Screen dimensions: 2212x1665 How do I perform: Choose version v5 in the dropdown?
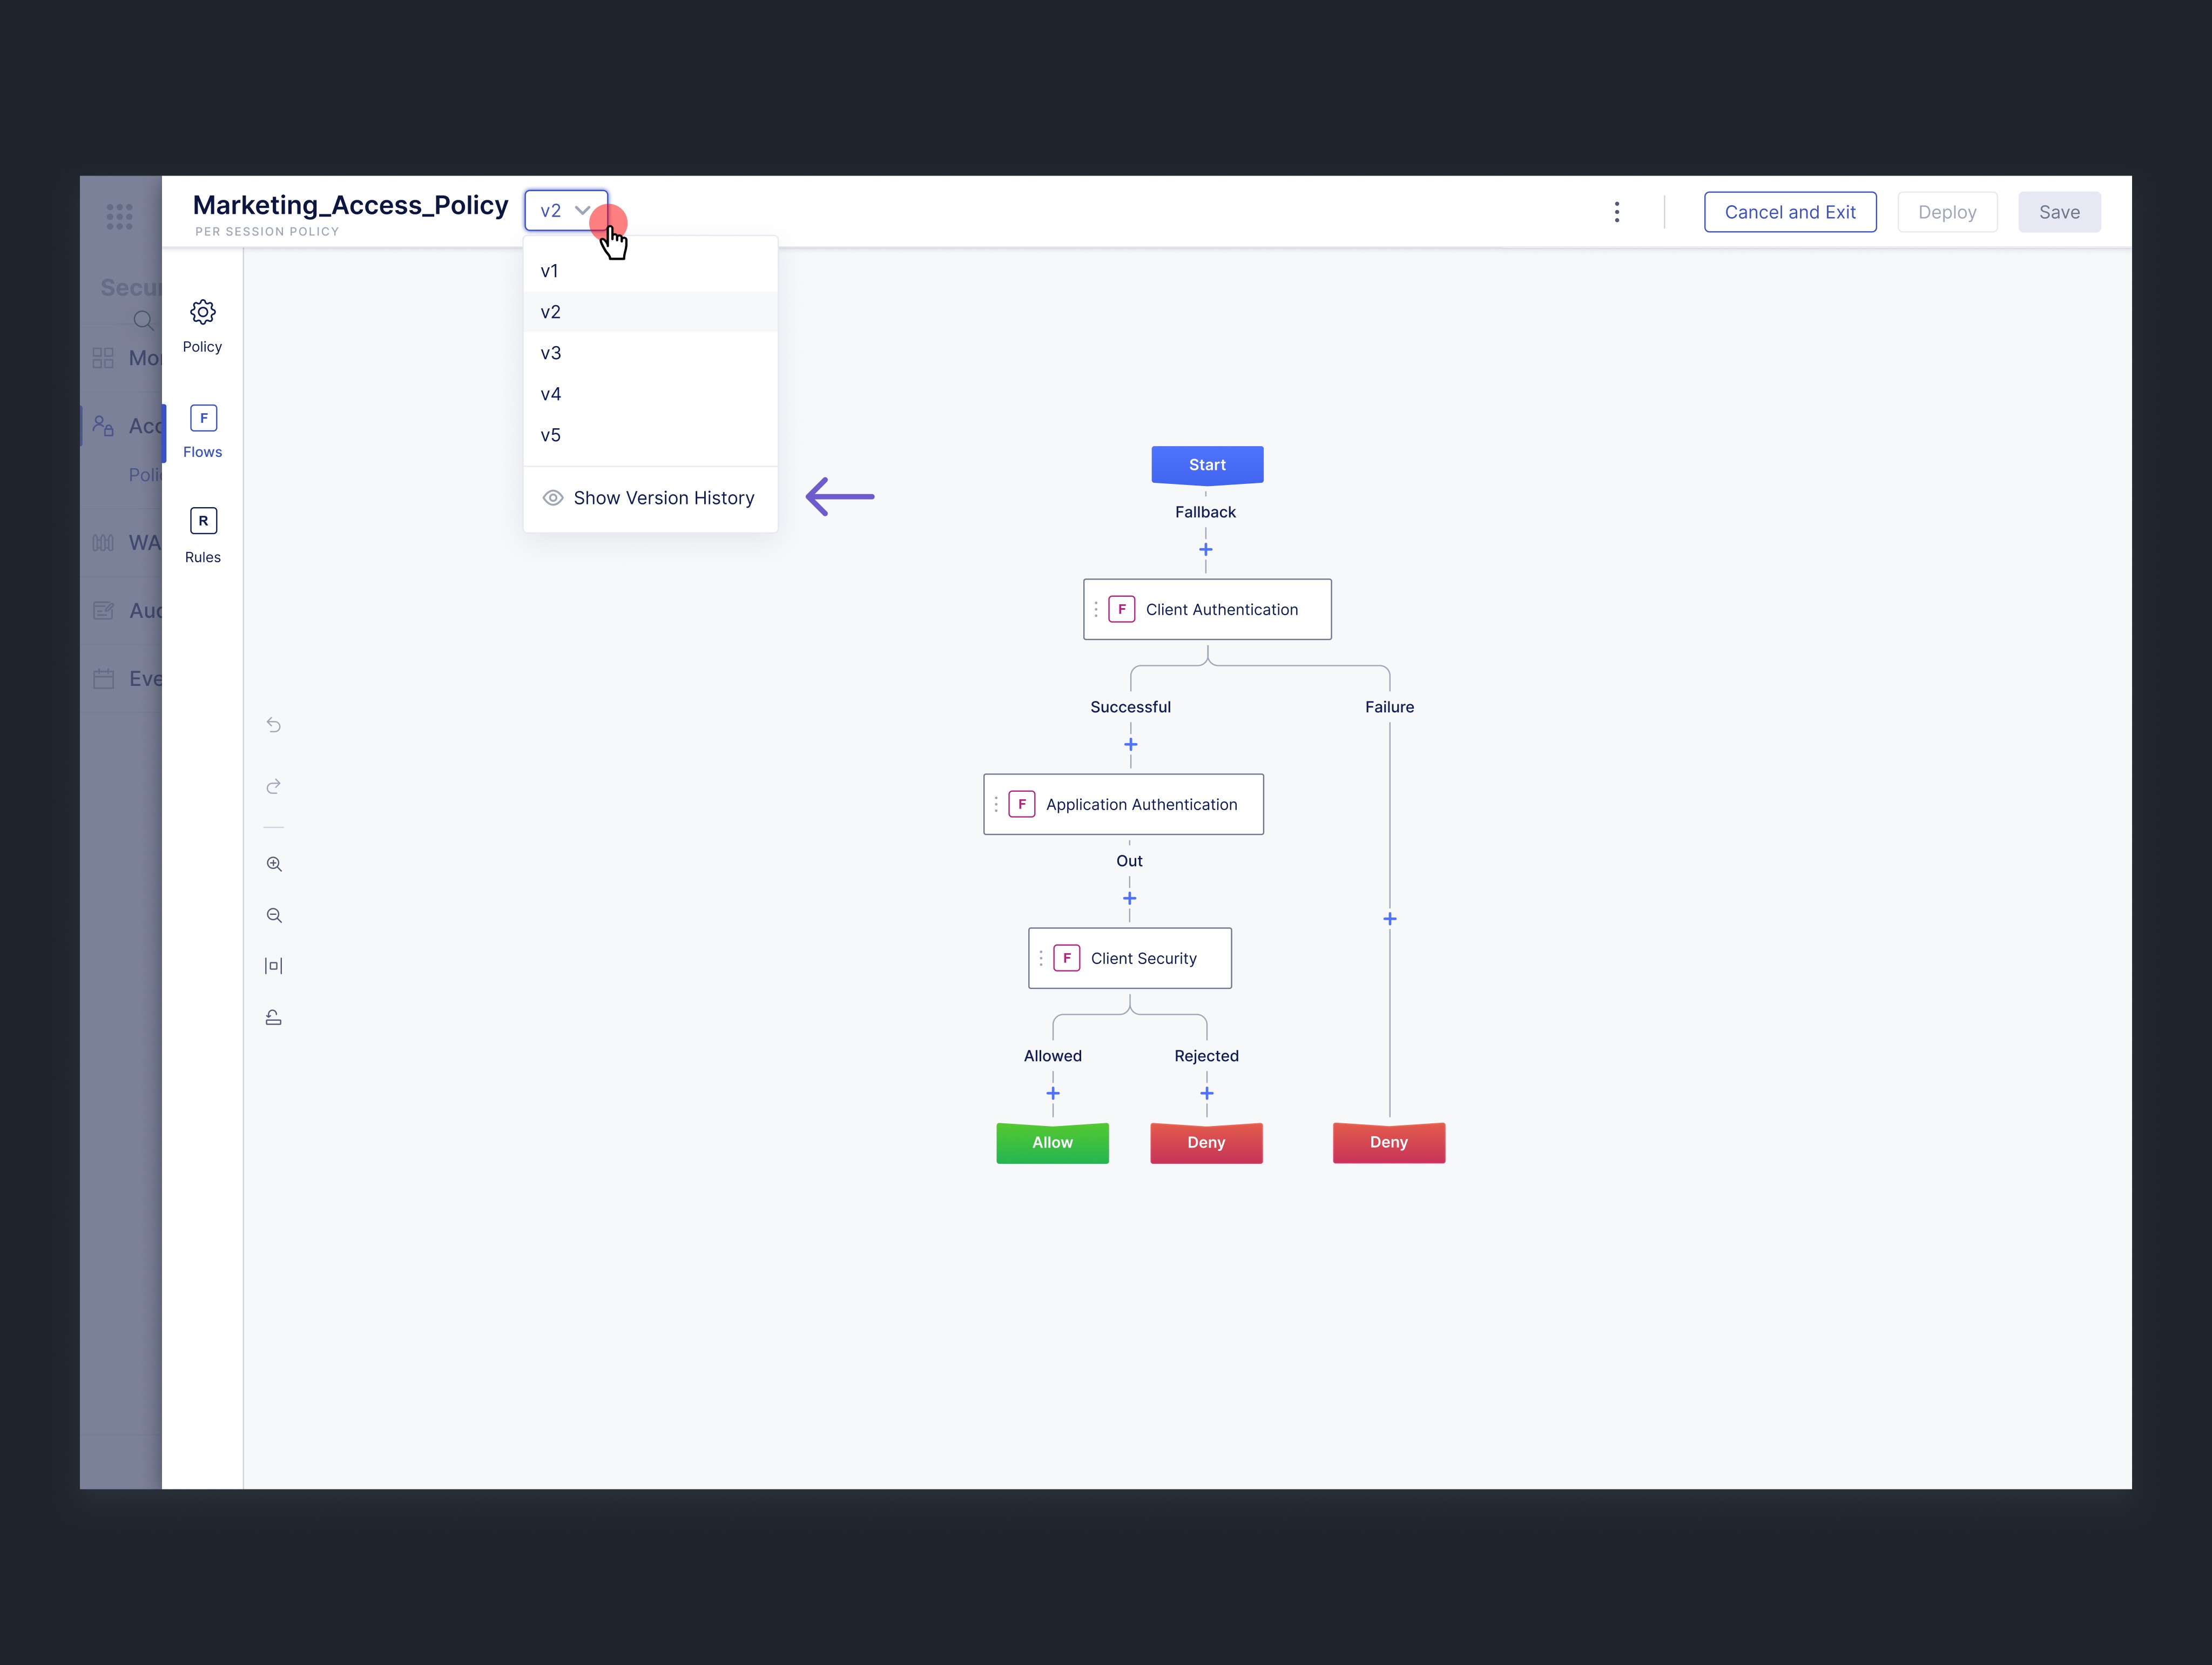tap(551, 435)
